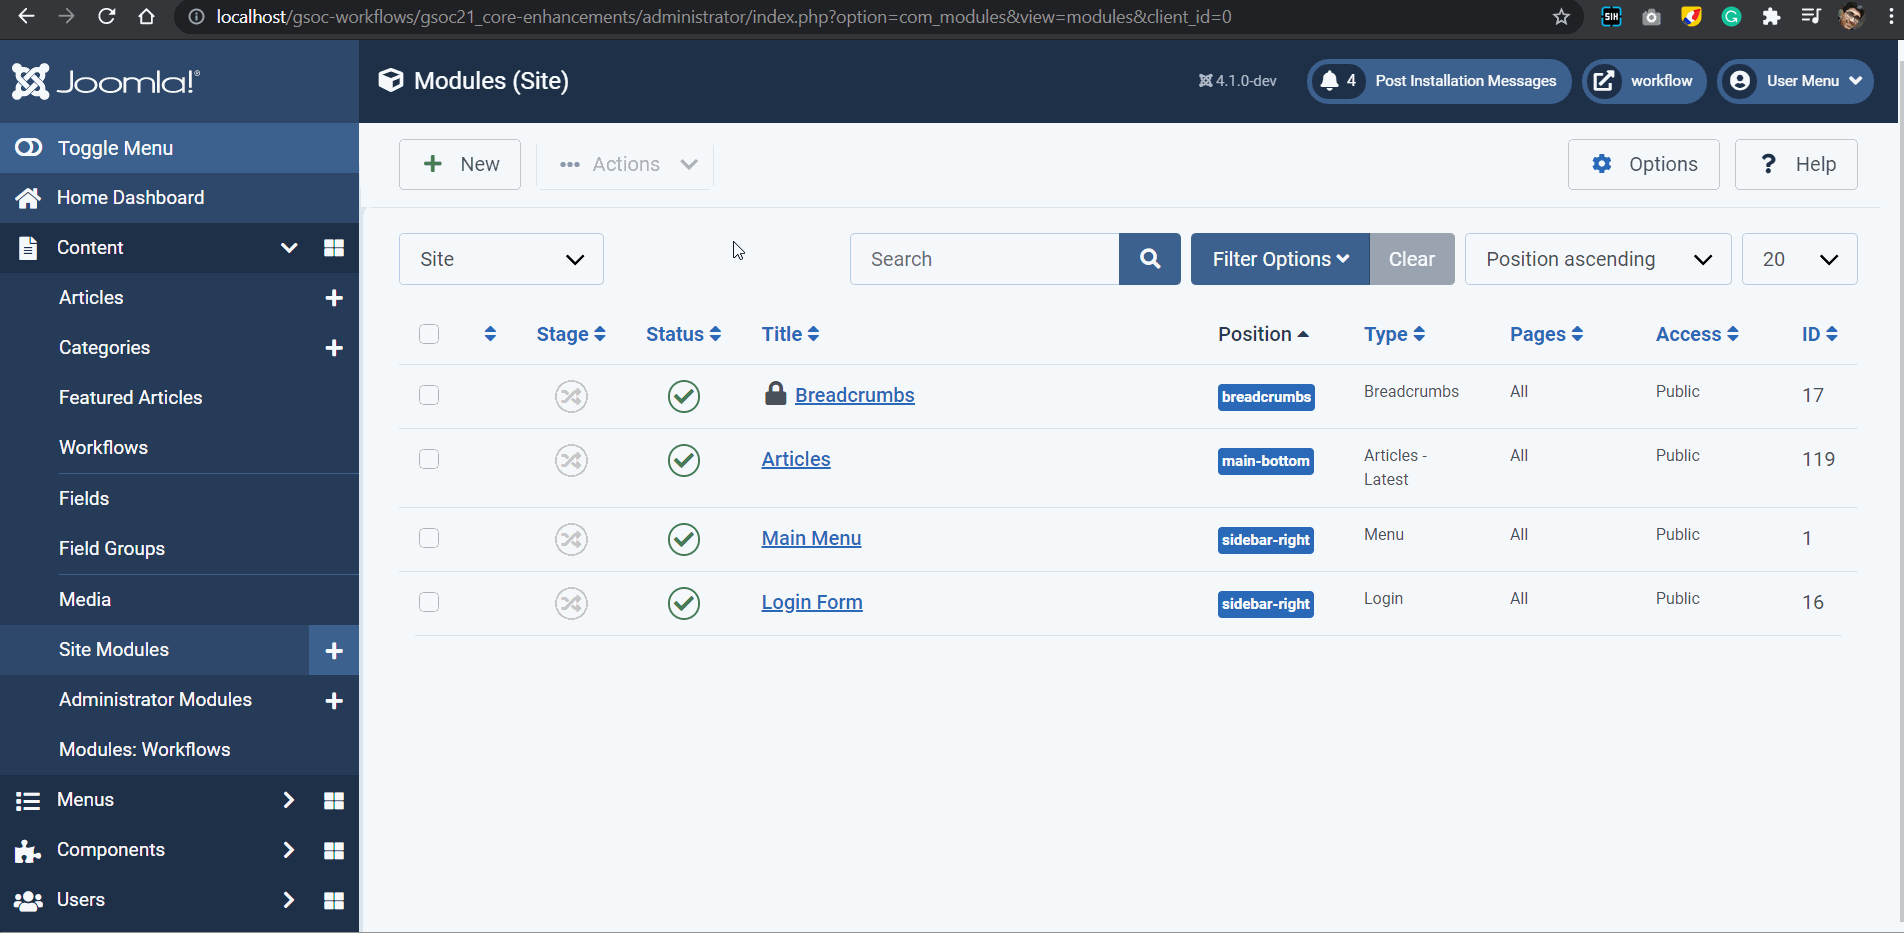Click Main Menu workflow stage icon

[571, 539]
